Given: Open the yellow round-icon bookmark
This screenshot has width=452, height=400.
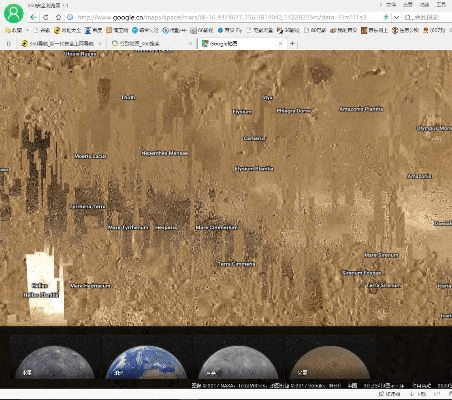Looking at the screenshot, I should point(67,30).
